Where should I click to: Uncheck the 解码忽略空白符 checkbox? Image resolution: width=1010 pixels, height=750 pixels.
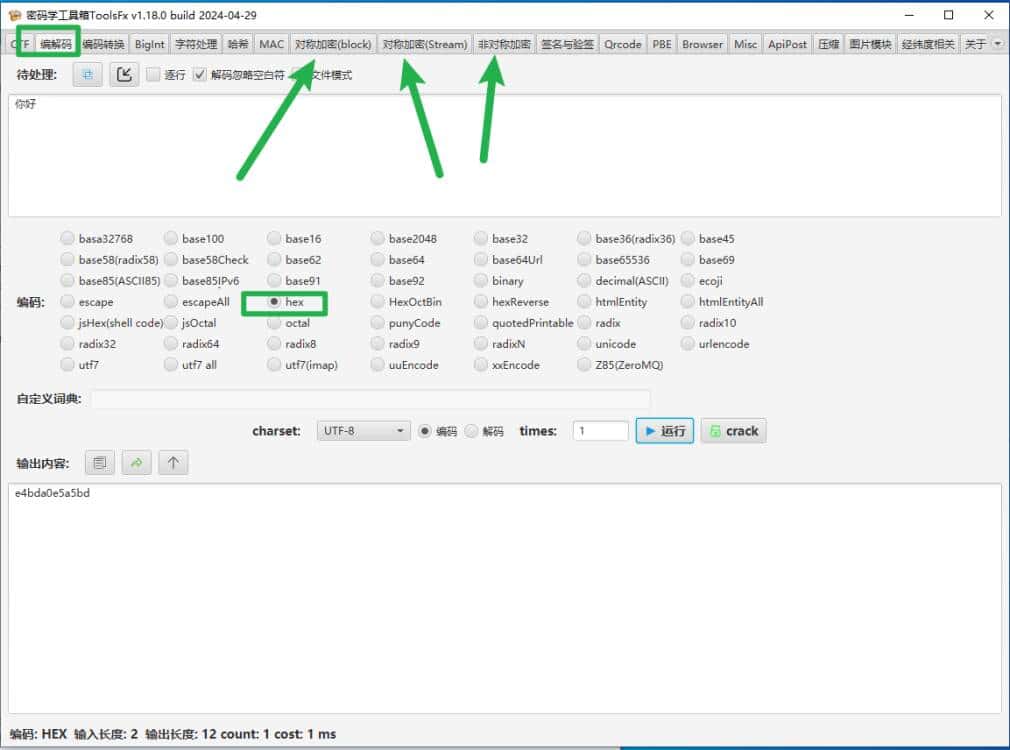[x=200, y=75]
